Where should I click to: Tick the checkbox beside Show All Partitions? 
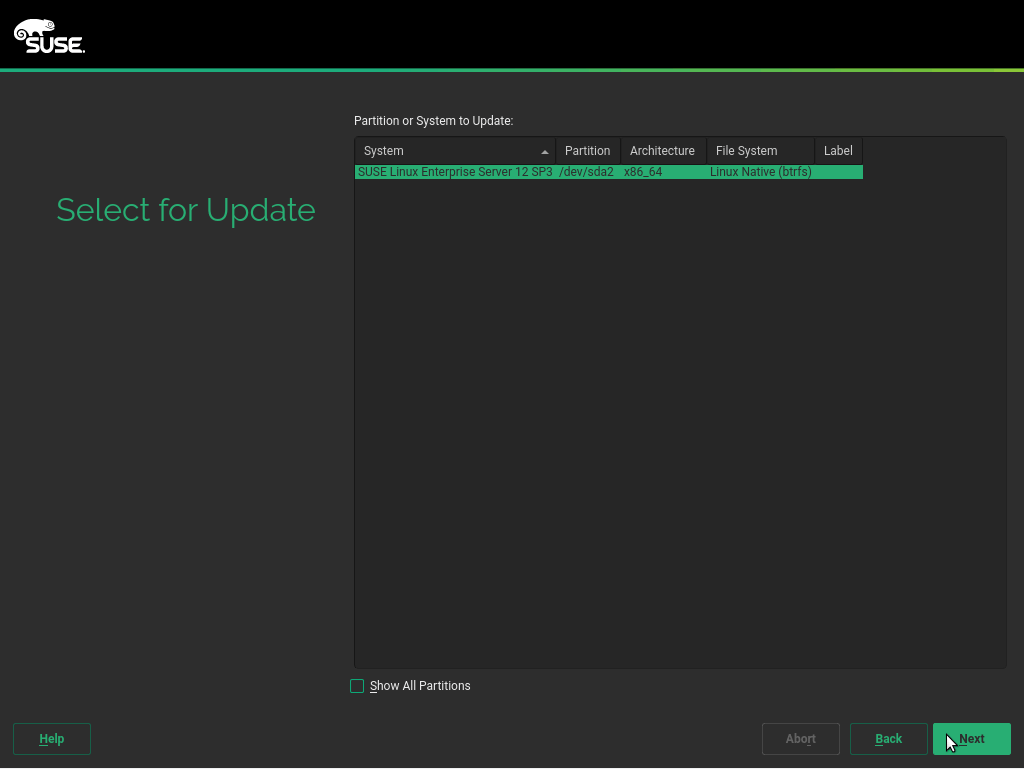[357, 686]
